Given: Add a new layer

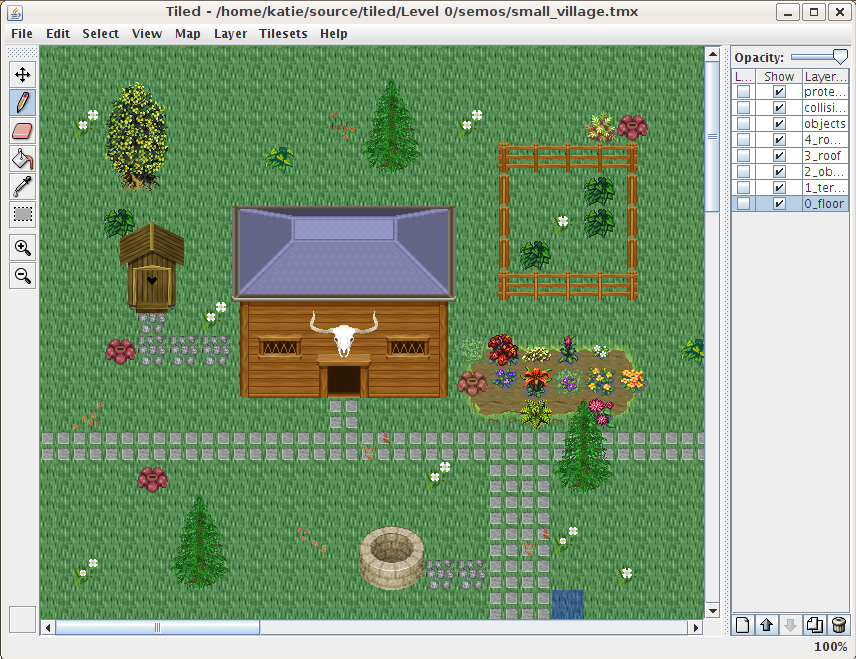Looking at the screenshot, I should [x=742, y=625].
